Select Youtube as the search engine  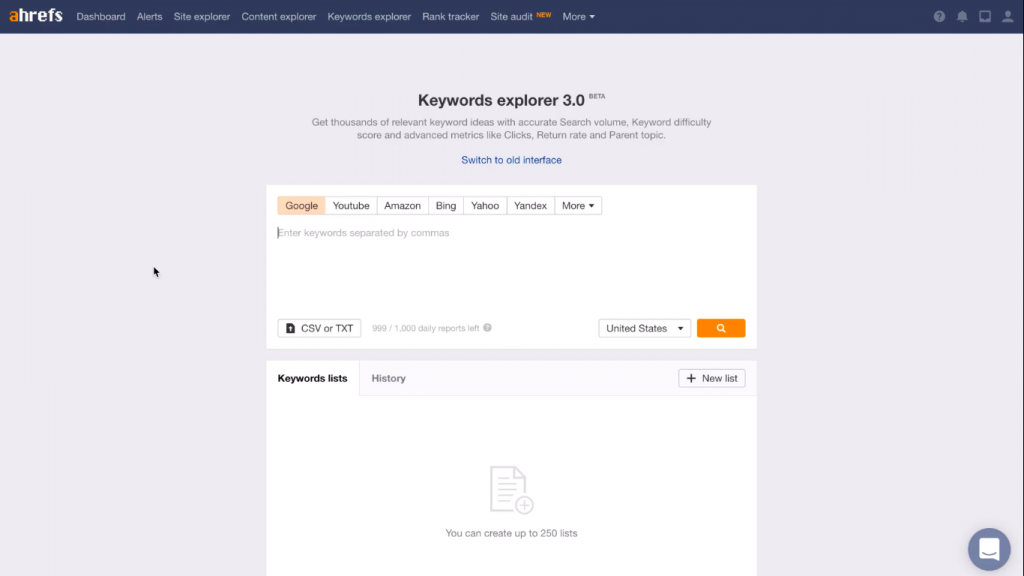[x=350, y=205]
